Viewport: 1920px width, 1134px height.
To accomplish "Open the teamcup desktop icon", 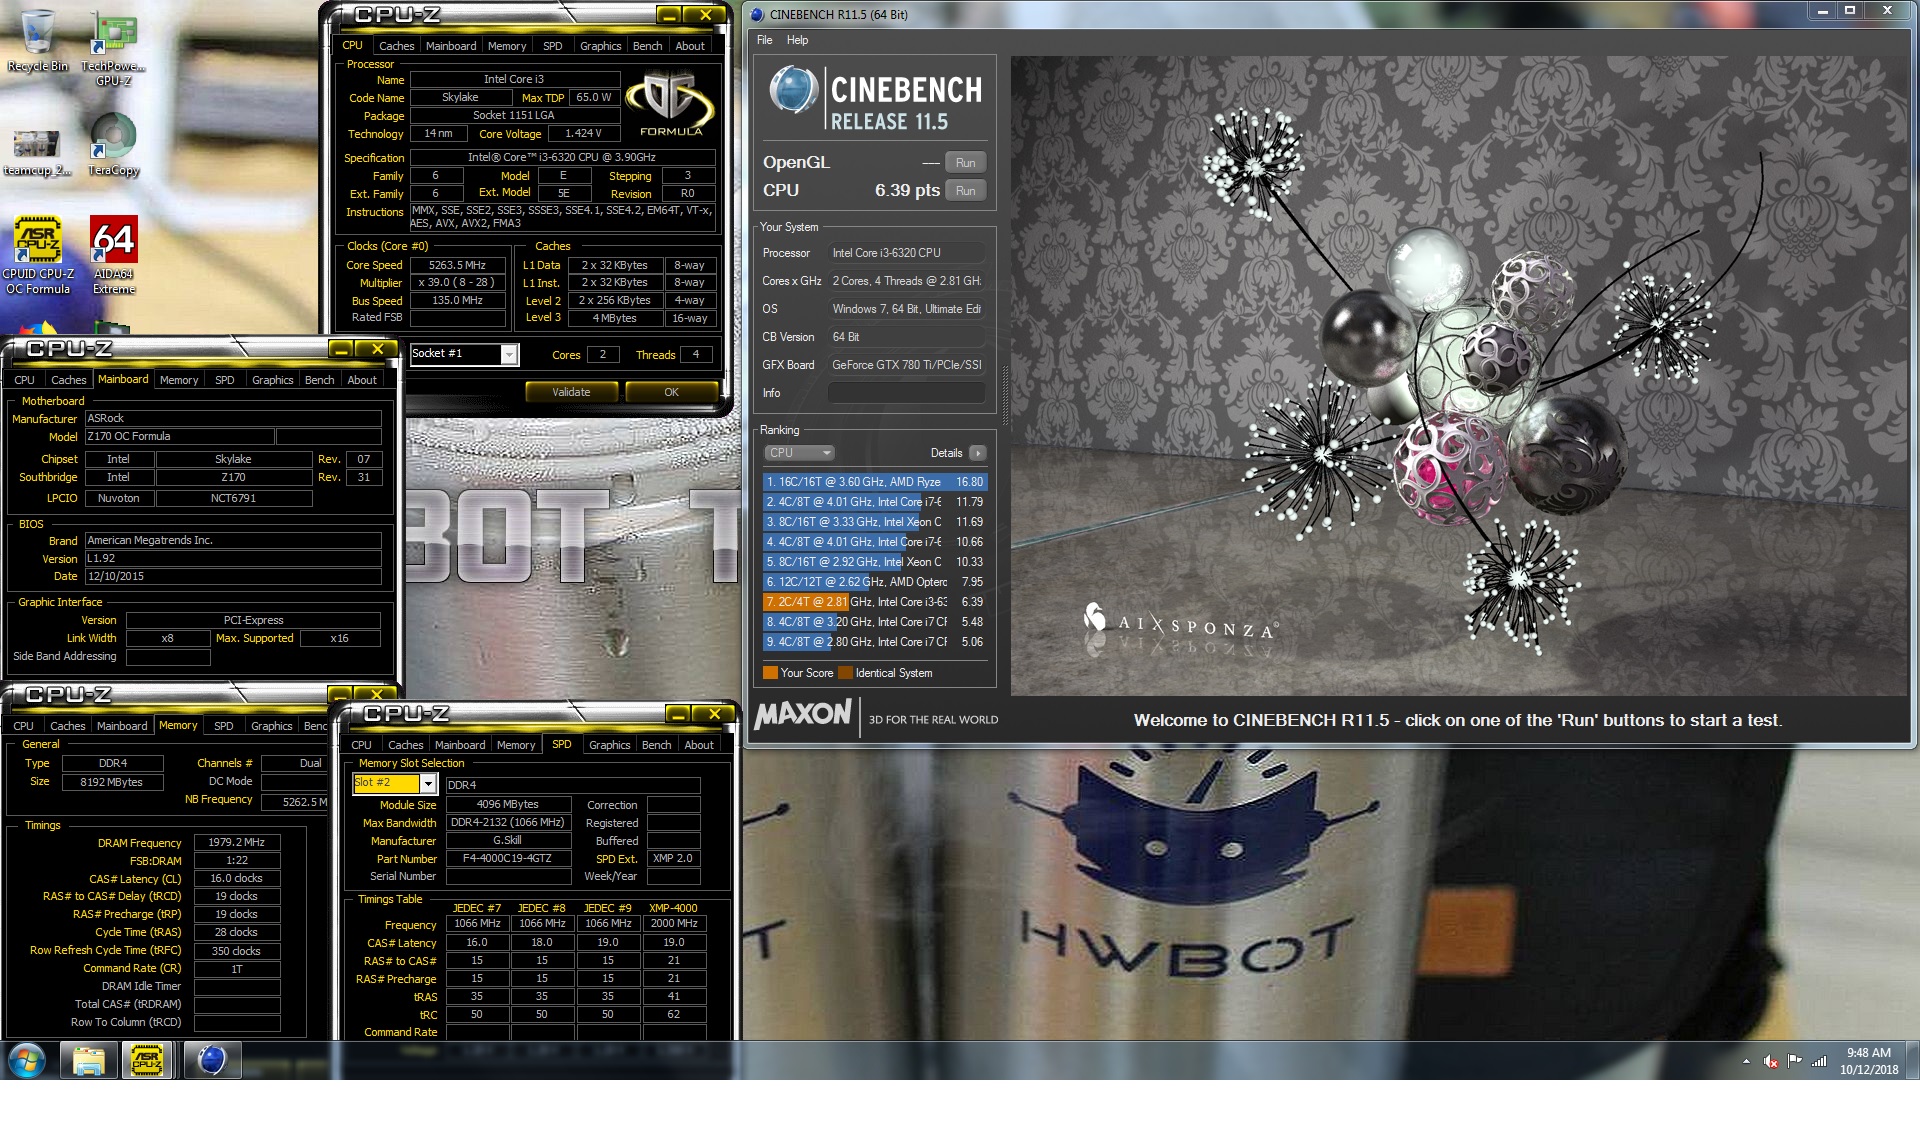I will pyautogui.click(x=37, y=152).
